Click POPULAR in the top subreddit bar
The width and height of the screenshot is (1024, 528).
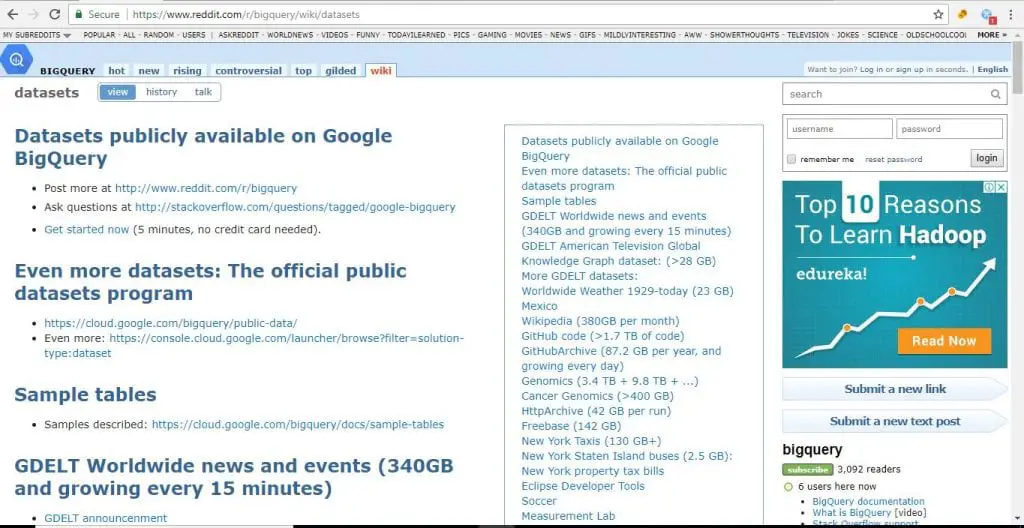coord(99,35)
